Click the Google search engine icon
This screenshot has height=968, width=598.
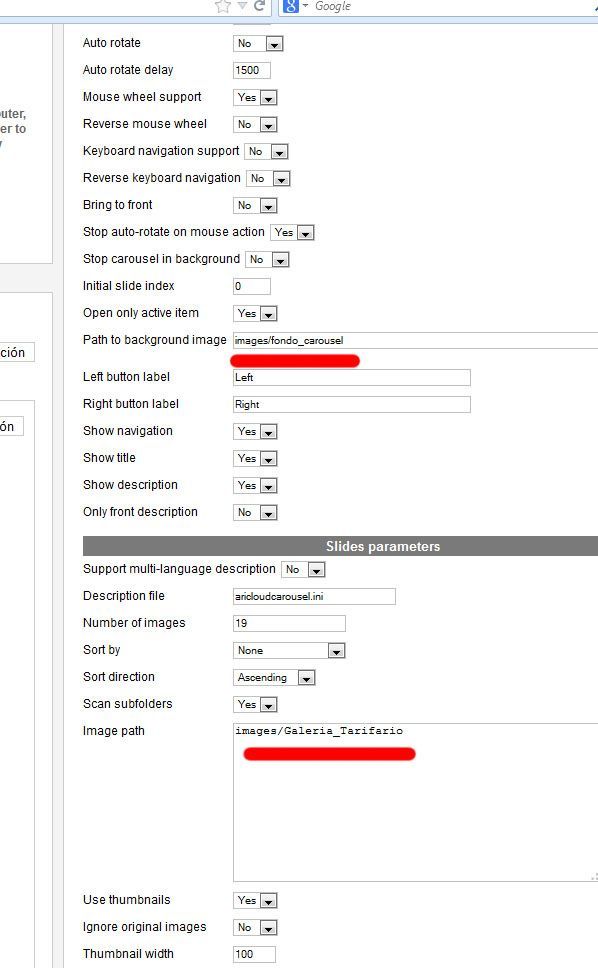(290, 6)
